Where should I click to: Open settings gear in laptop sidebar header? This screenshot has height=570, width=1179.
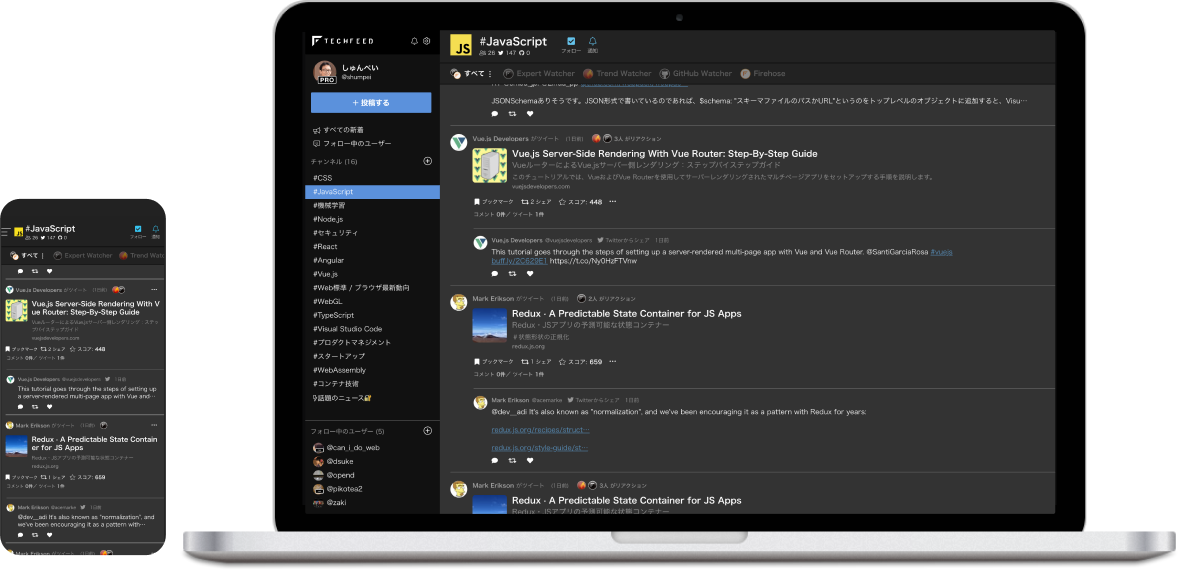(x=426, y=41)
